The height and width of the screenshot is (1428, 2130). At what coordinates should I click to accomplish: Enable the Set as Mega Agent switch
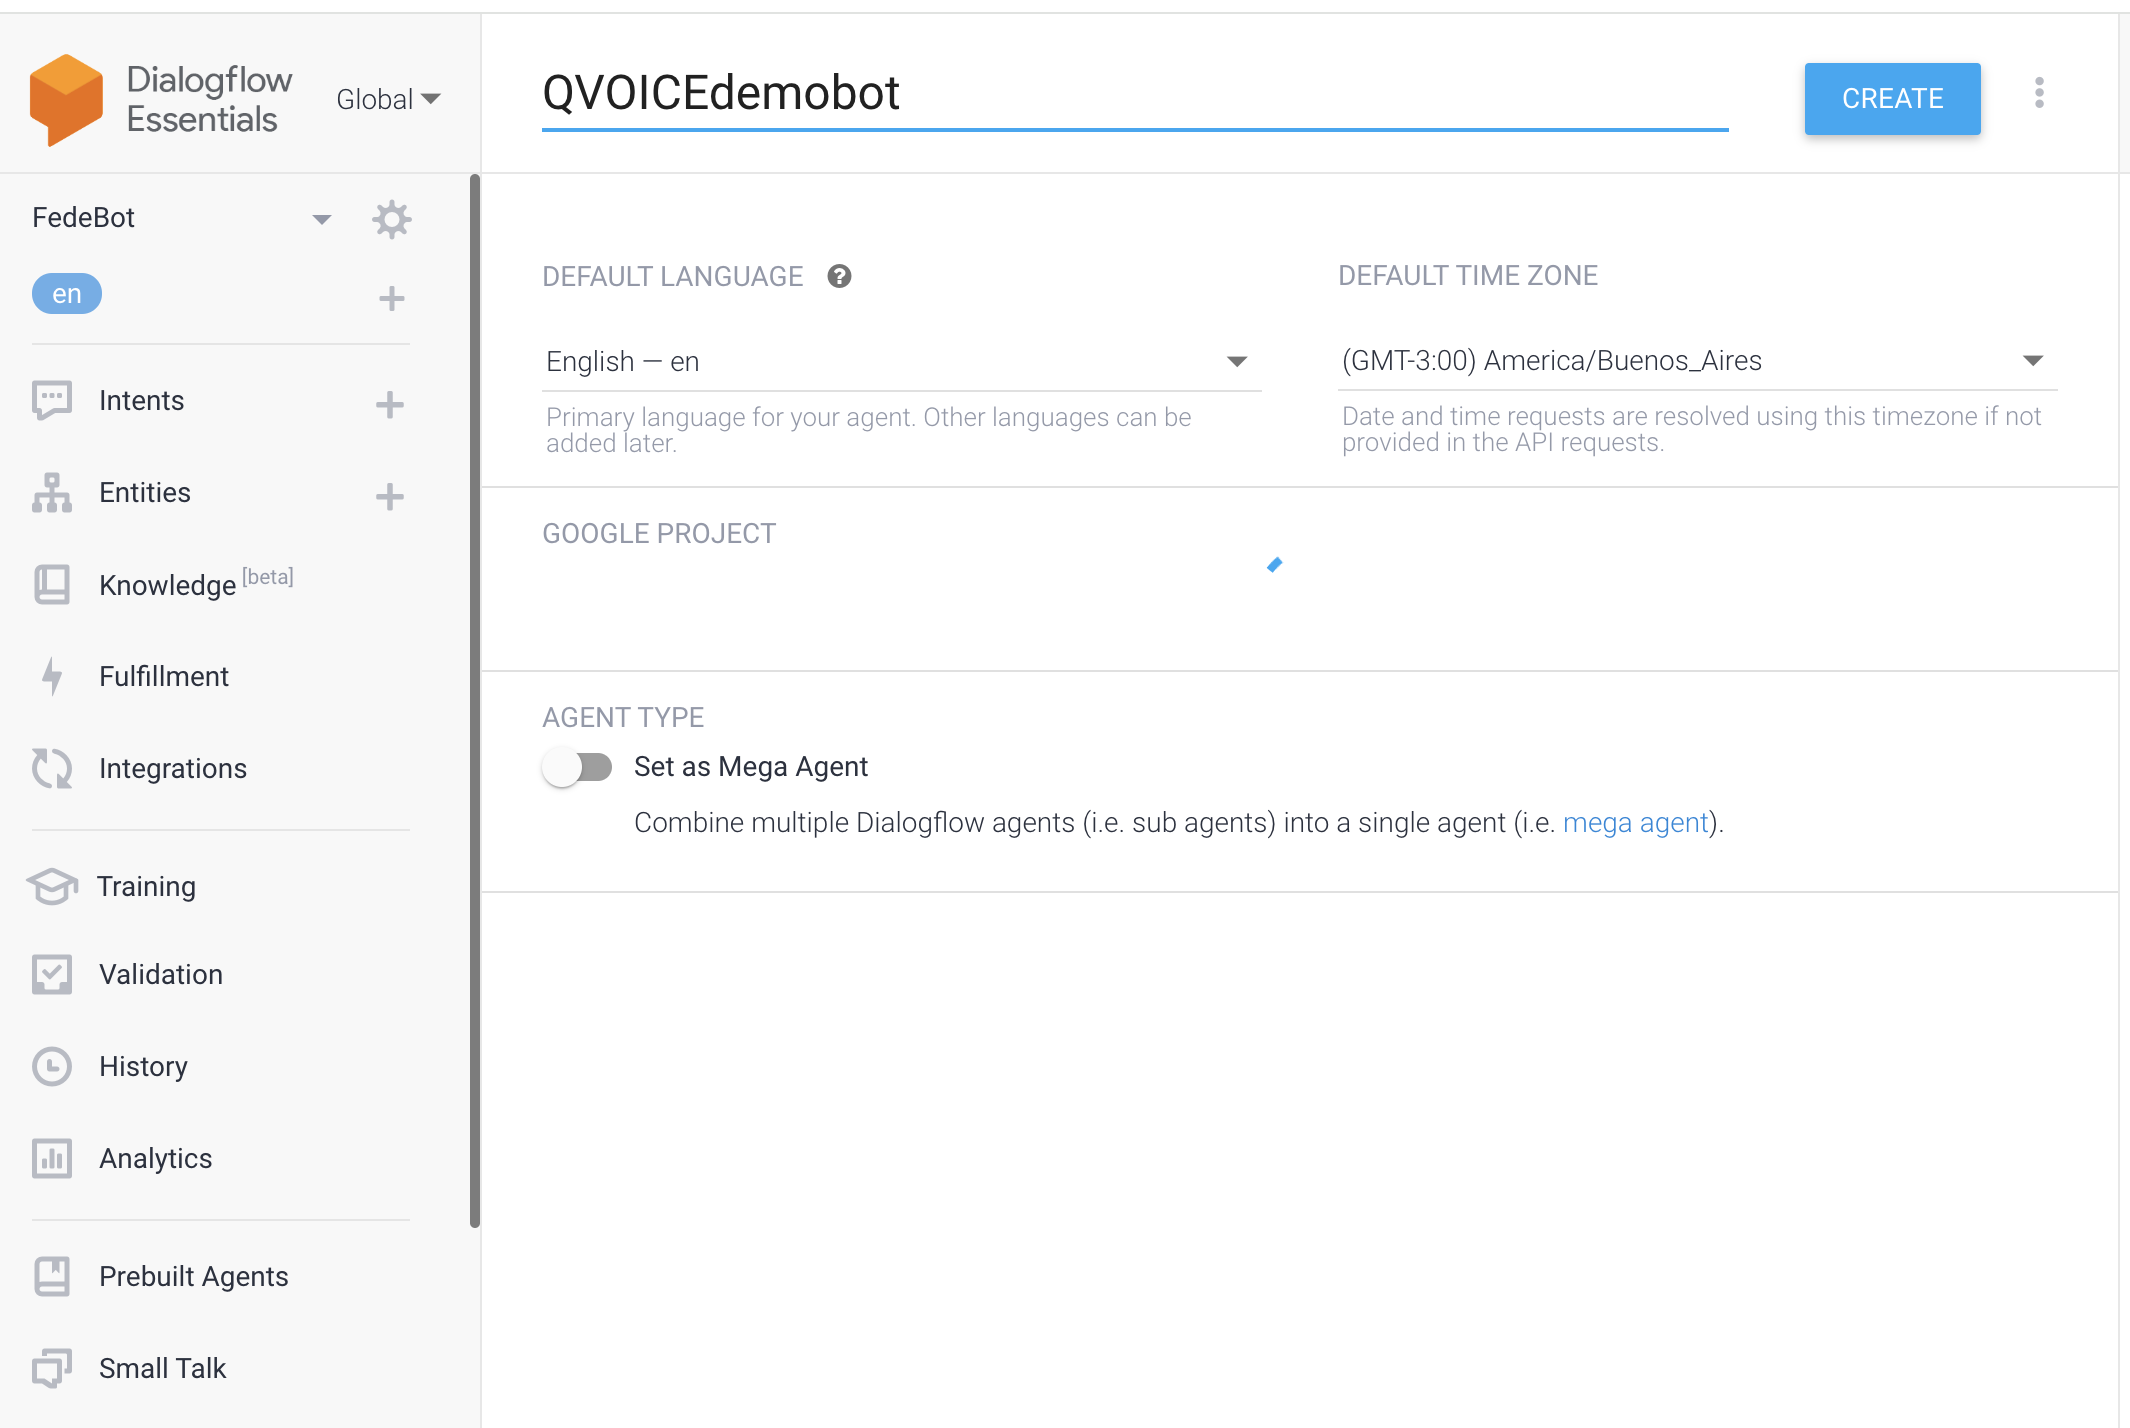pyautogui.click(x=578, y=767)
